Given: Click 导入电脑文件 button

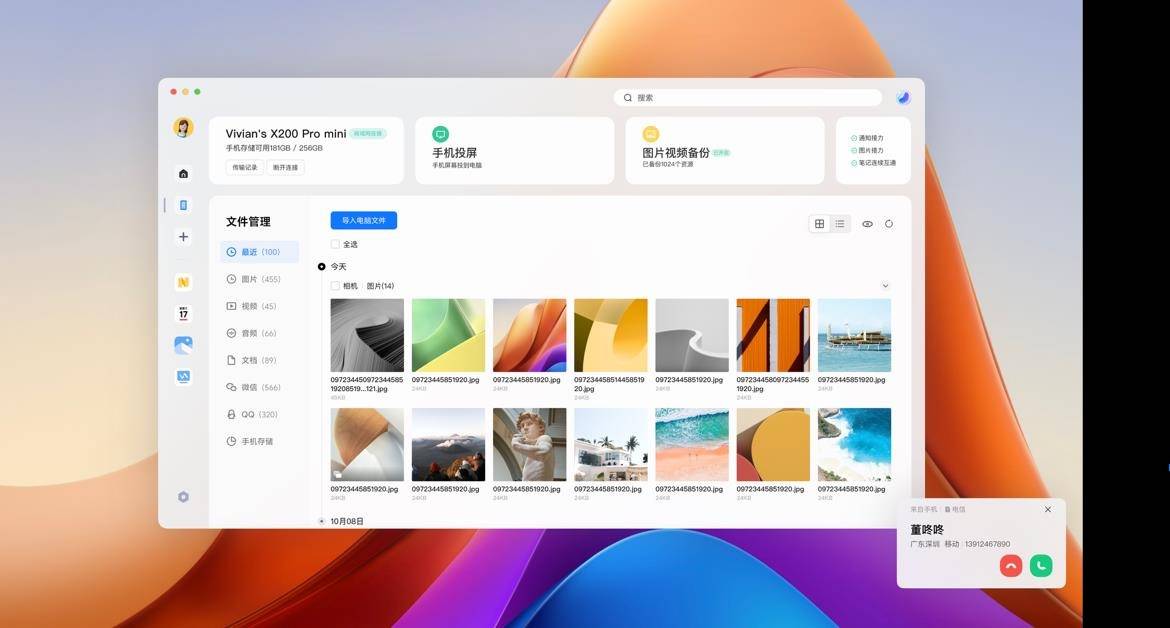Looking at the screenshot, I should click(x=363, y=221).
